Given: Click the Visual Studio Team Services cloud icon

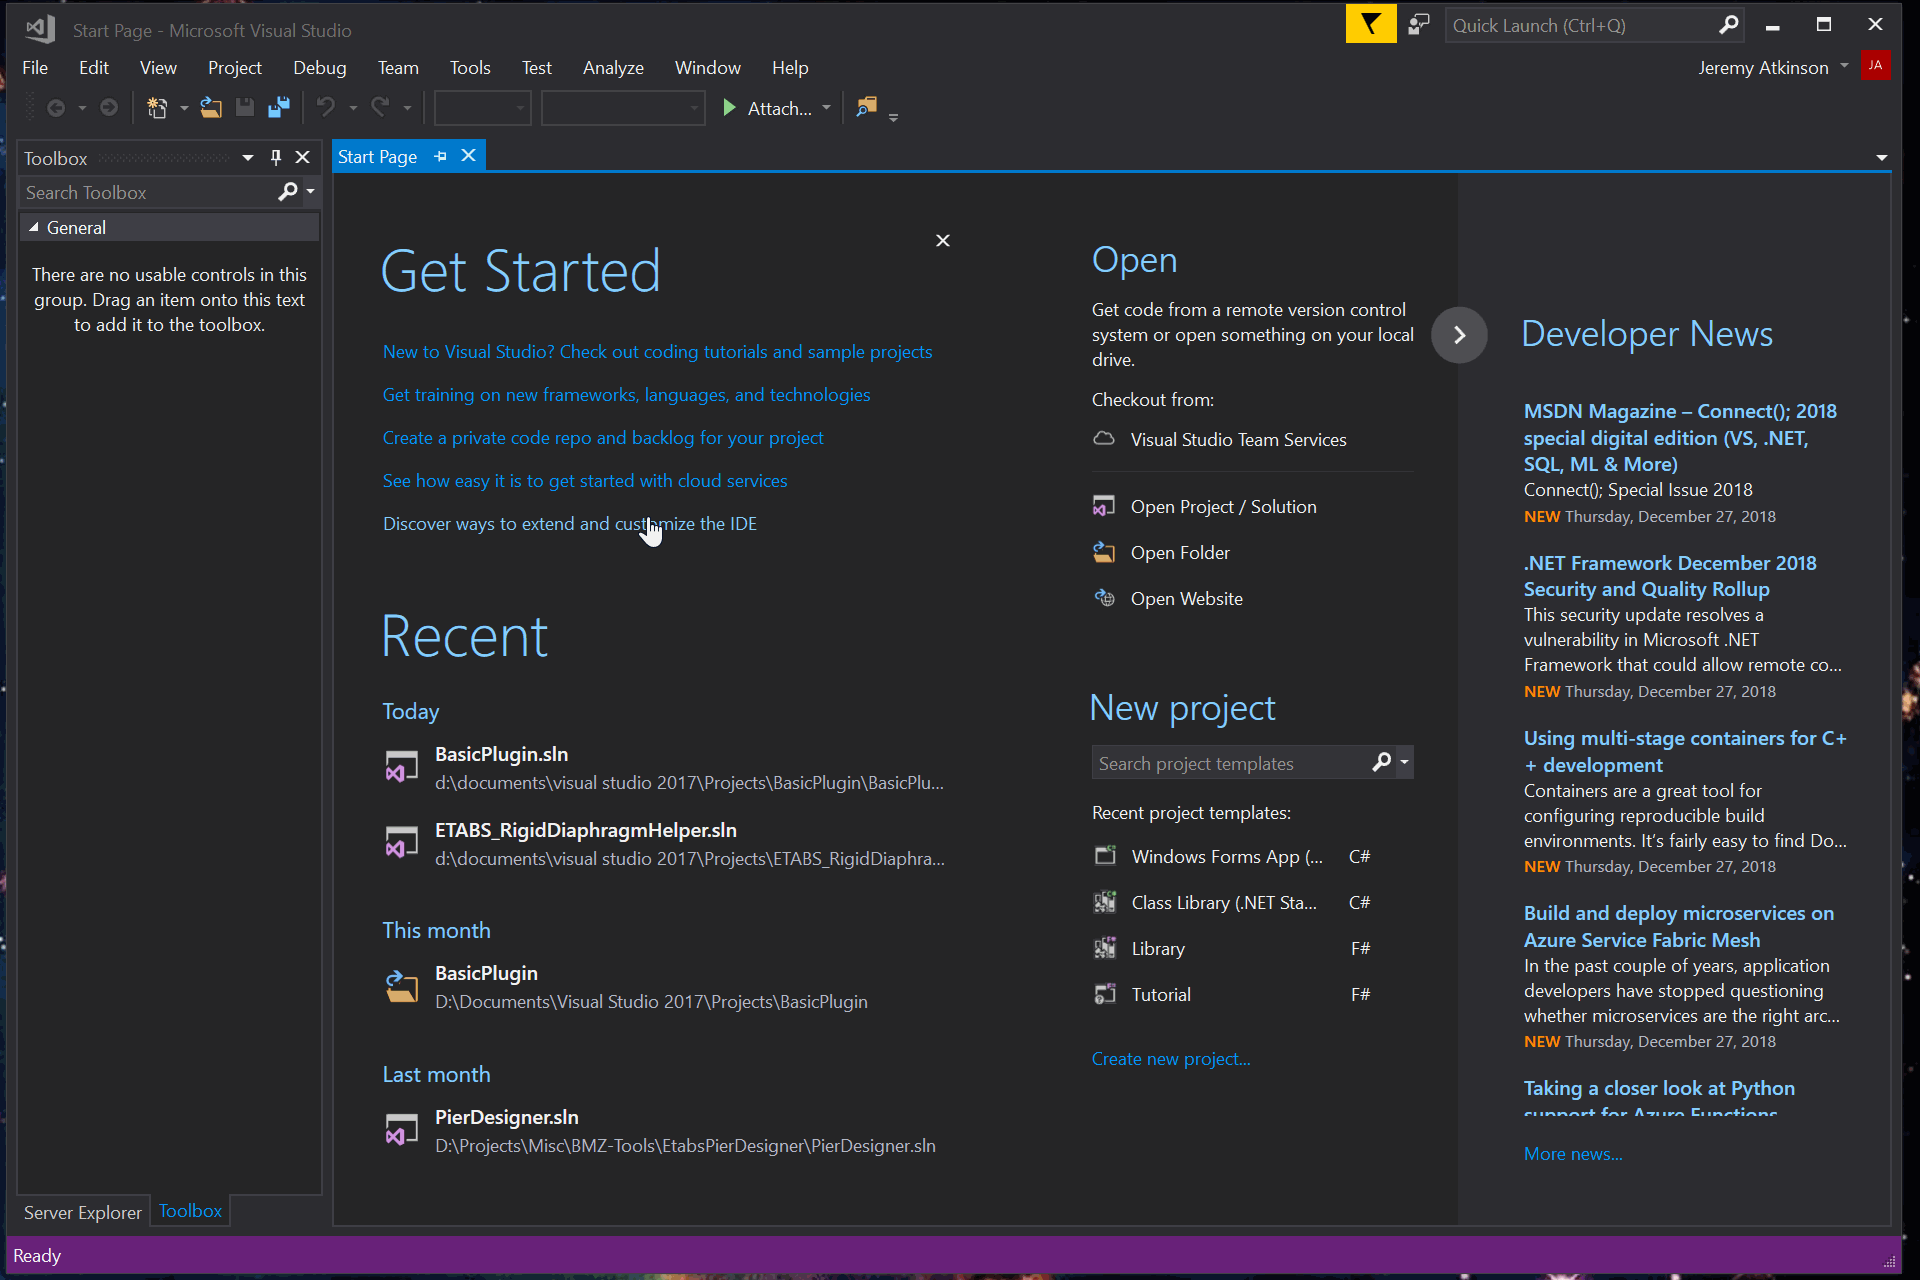Looking at the screenshot, I should [x=1104, y=439].
